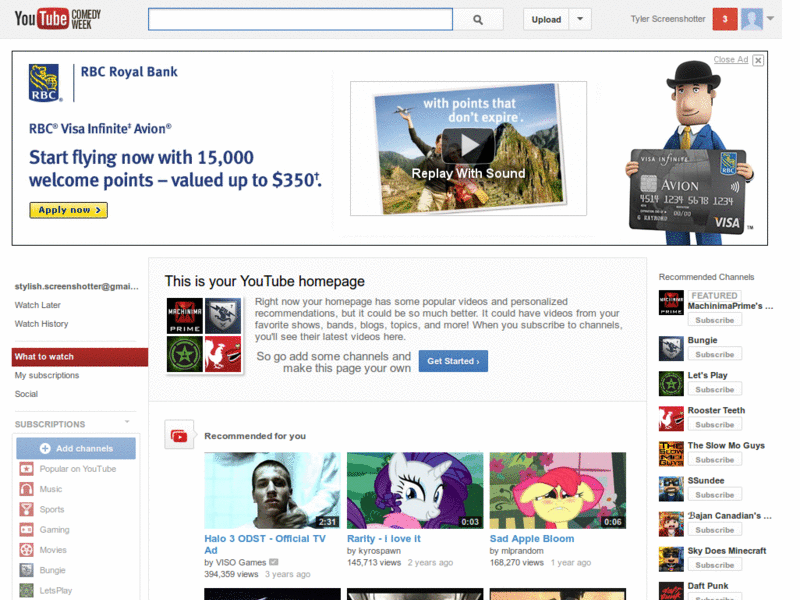Subscribe to the Let's Play channel
The image size is (800, 600).
(x=714, y=389)
